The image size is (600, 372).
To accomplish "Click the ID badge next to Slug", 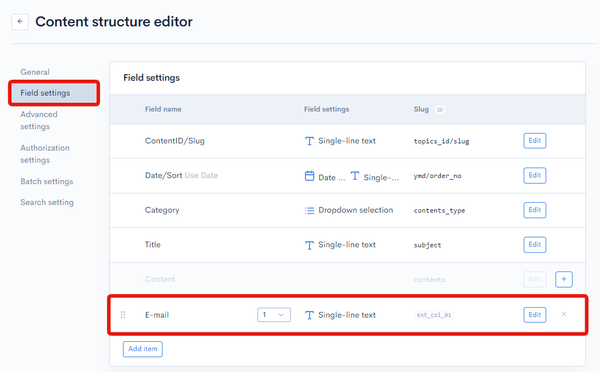I will click(x=440, y=110).
